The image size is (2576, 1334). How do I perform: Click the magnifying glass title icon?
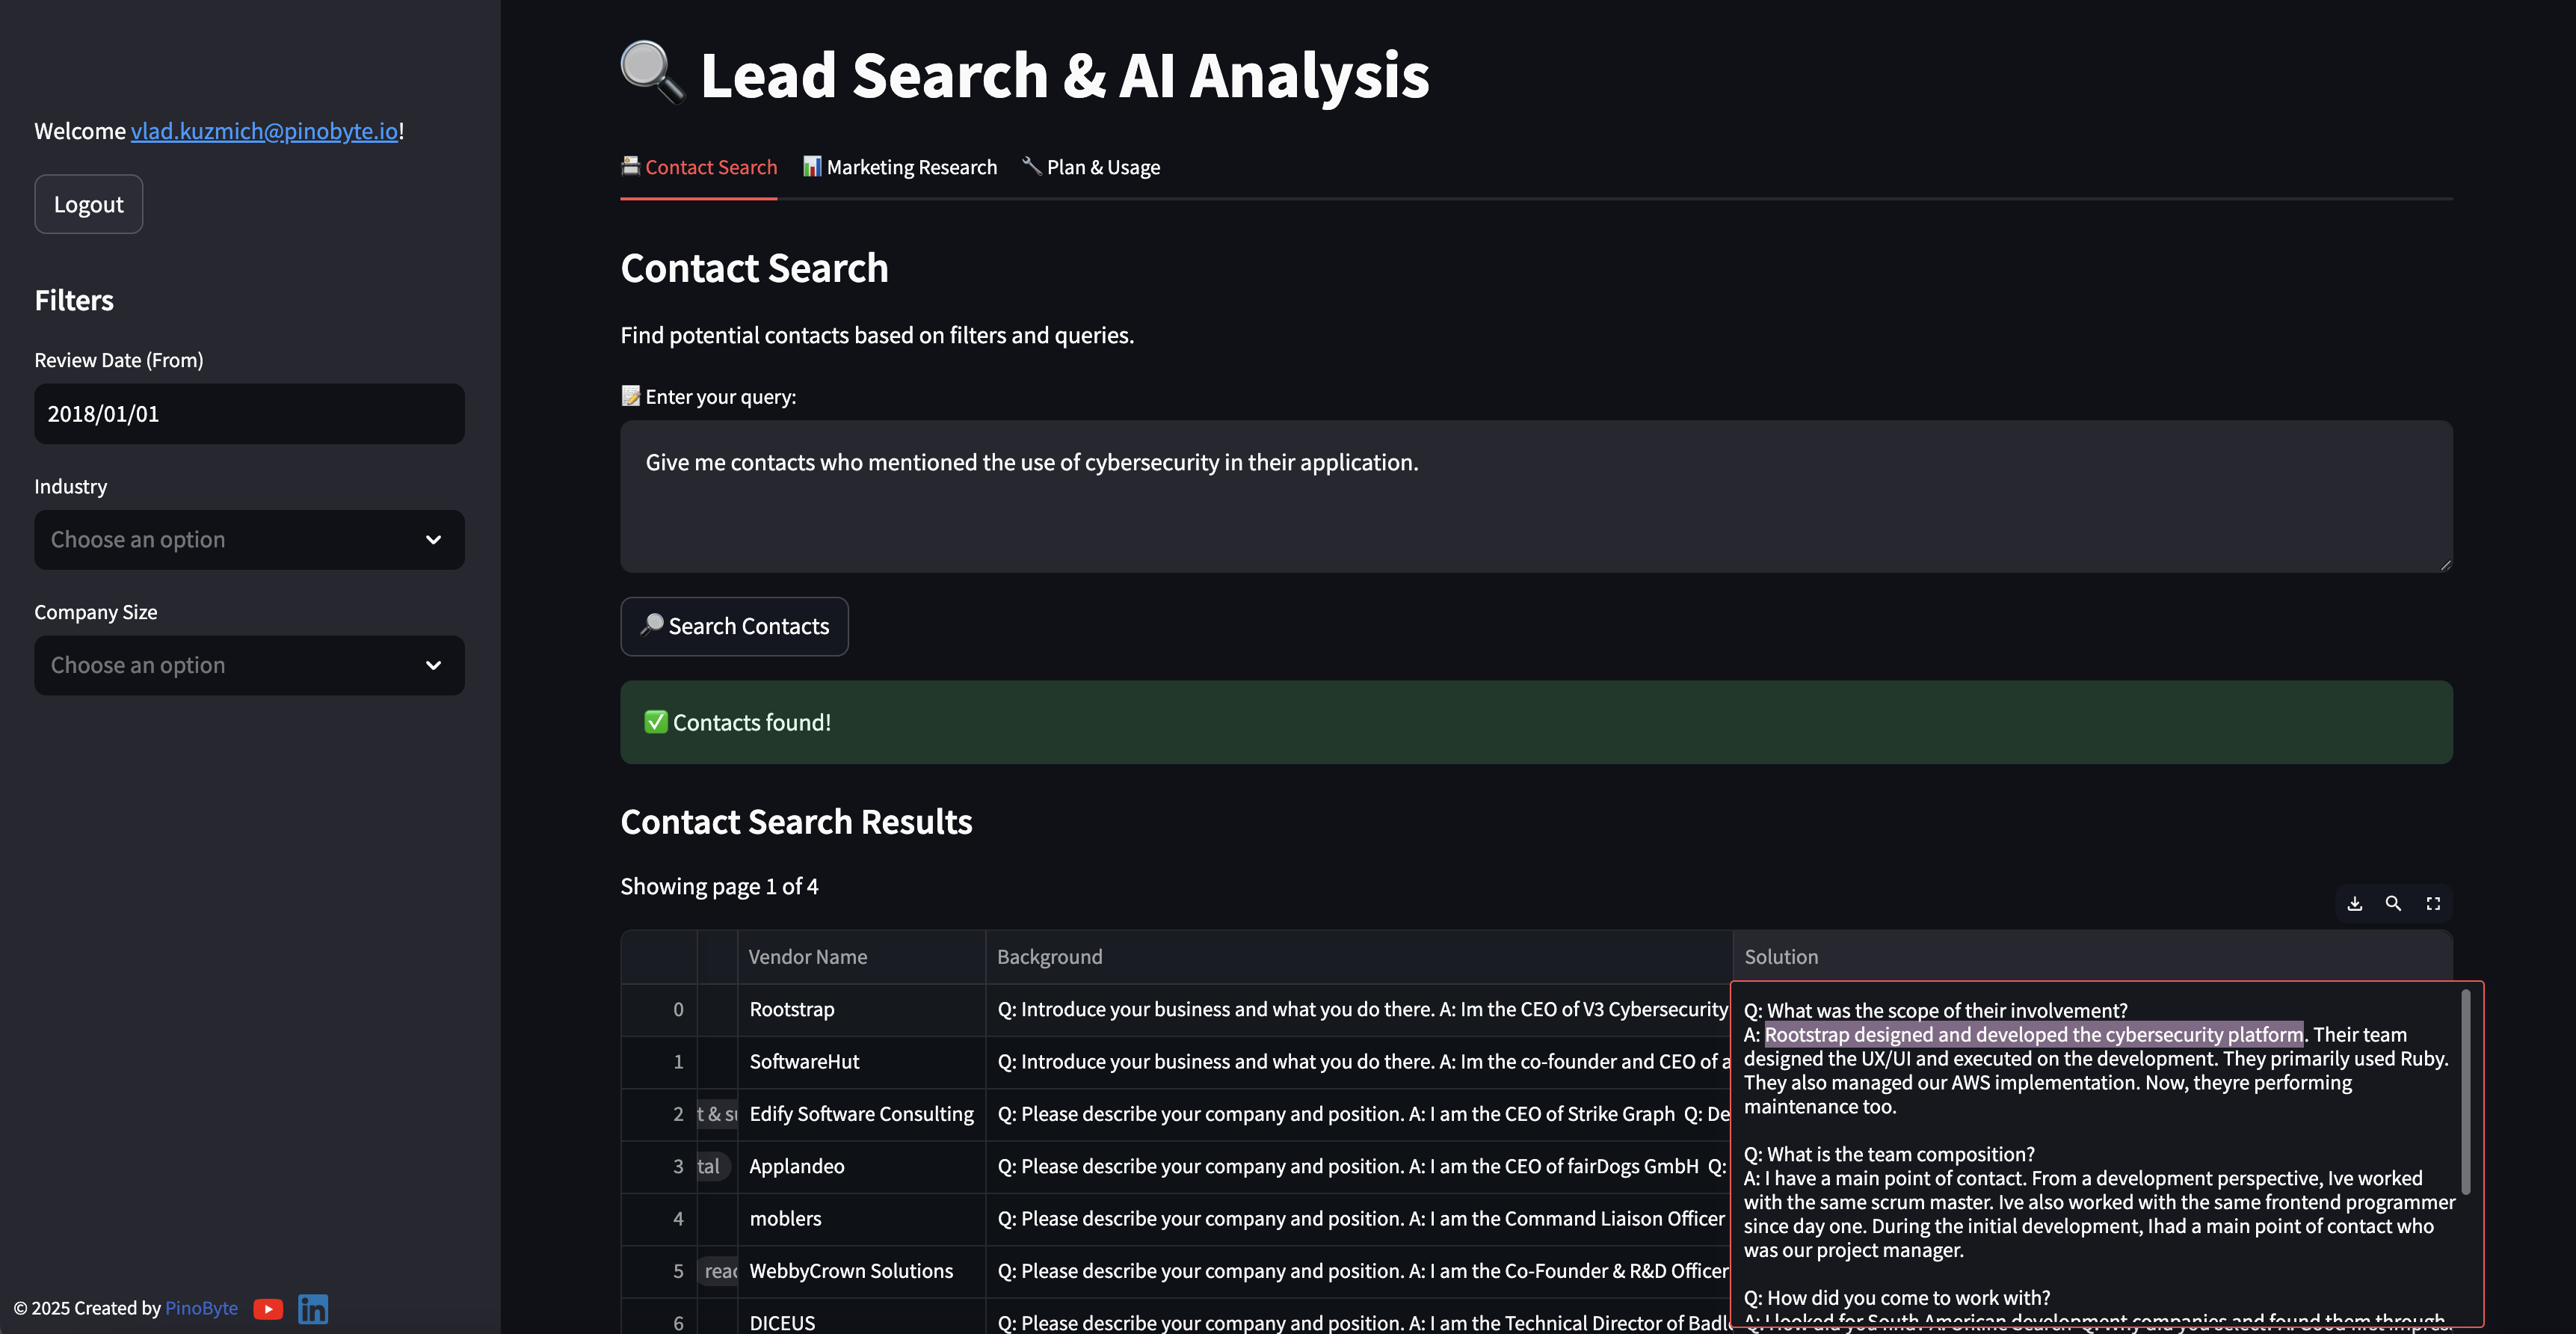652,73
